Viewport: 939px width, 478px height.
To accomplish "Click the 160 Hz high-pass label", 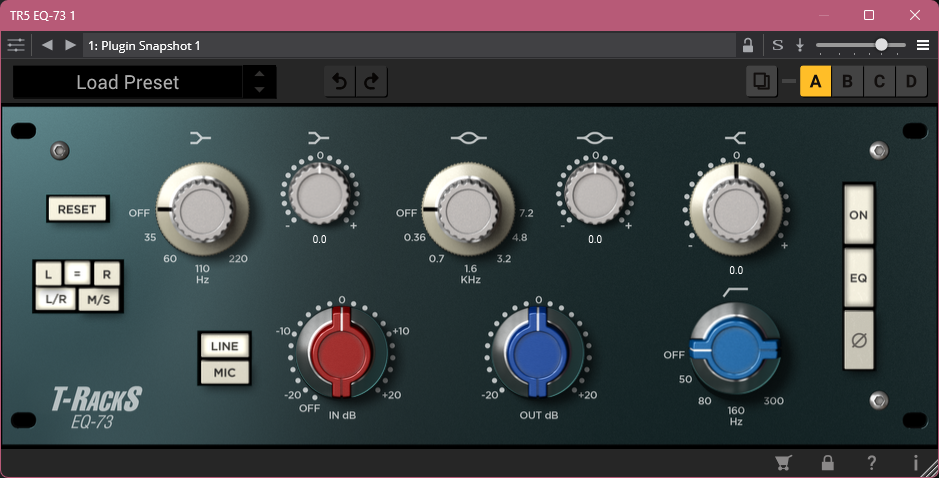I will pos(736,410).
